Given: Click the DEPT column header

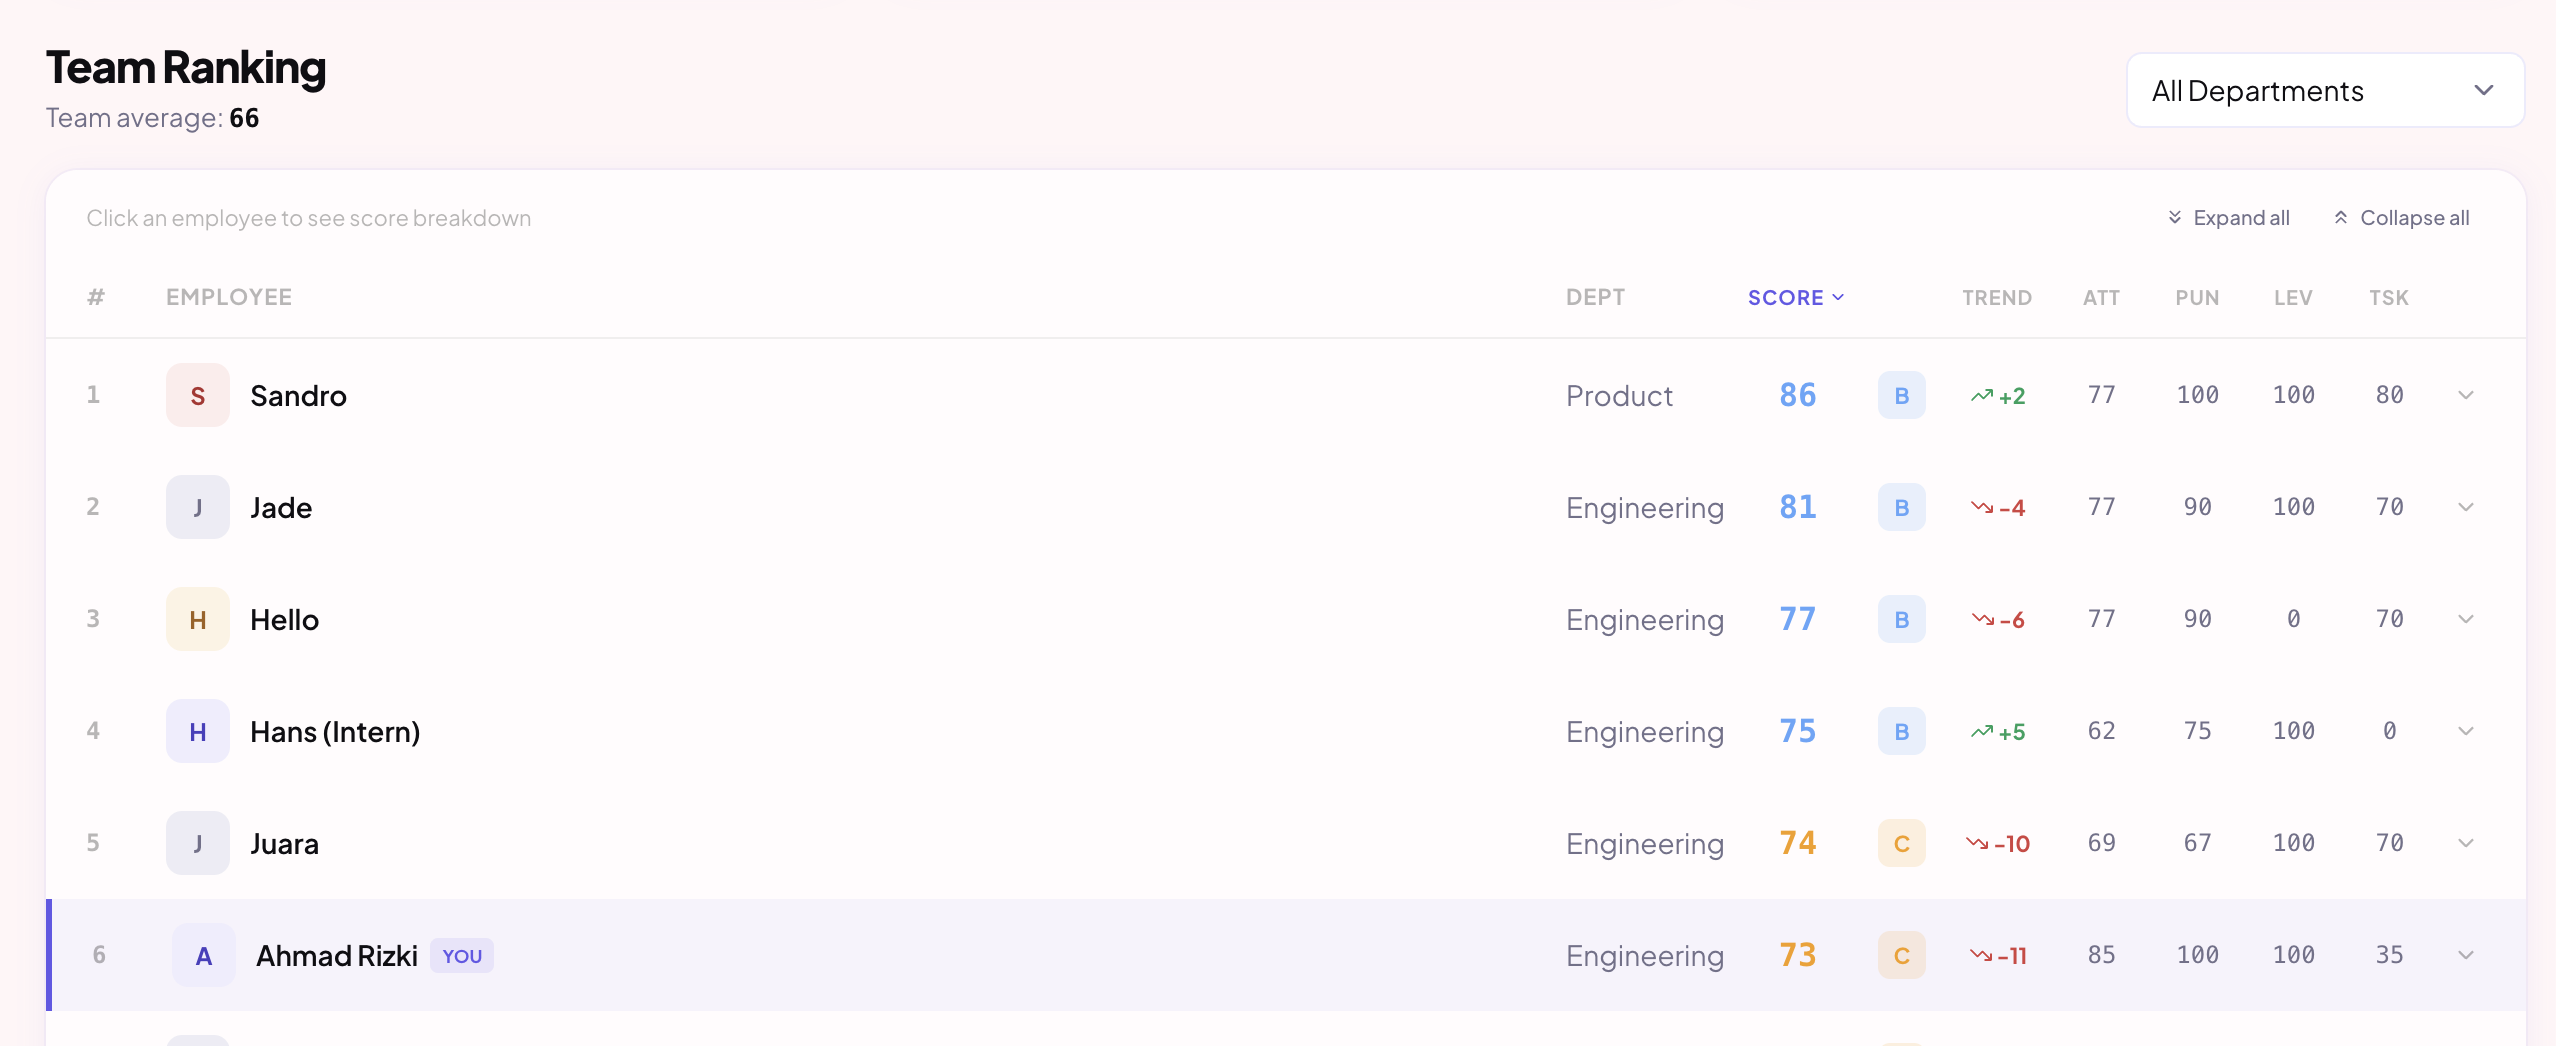Looking at the screenshot, I should pyautogui.click(x=1595, y=297).
